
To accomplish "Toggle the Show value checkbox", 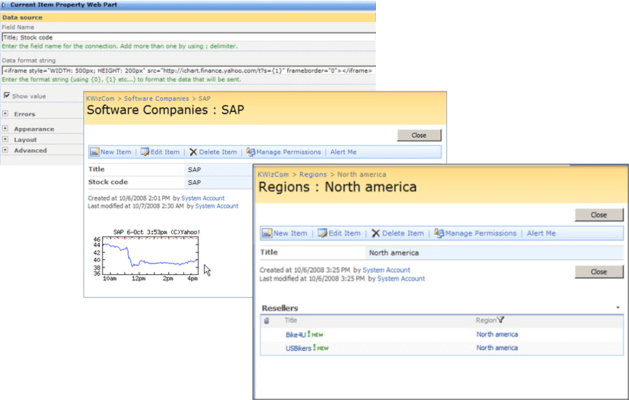I will 5,96.
